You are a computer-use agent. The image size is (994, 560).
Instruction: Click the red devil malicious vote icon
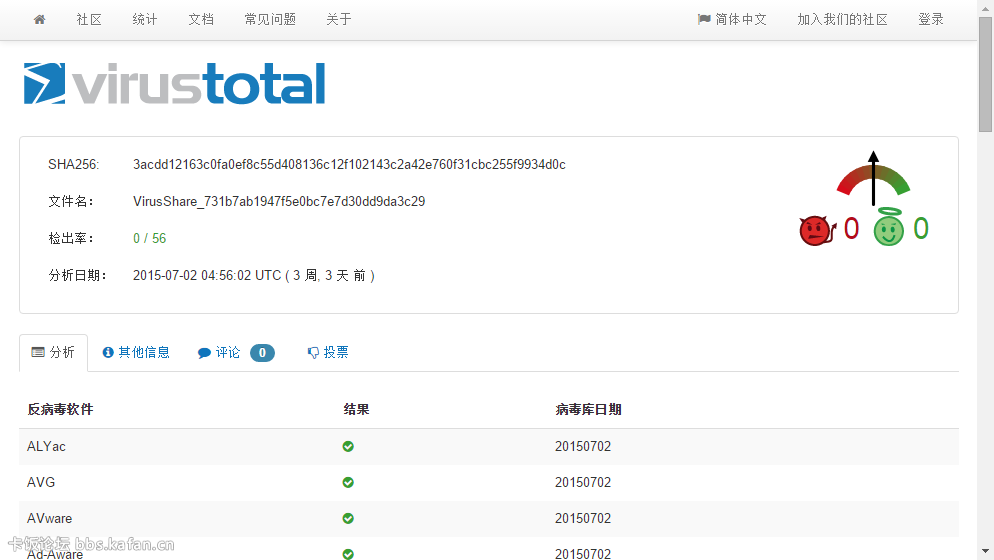coord(816,230)
